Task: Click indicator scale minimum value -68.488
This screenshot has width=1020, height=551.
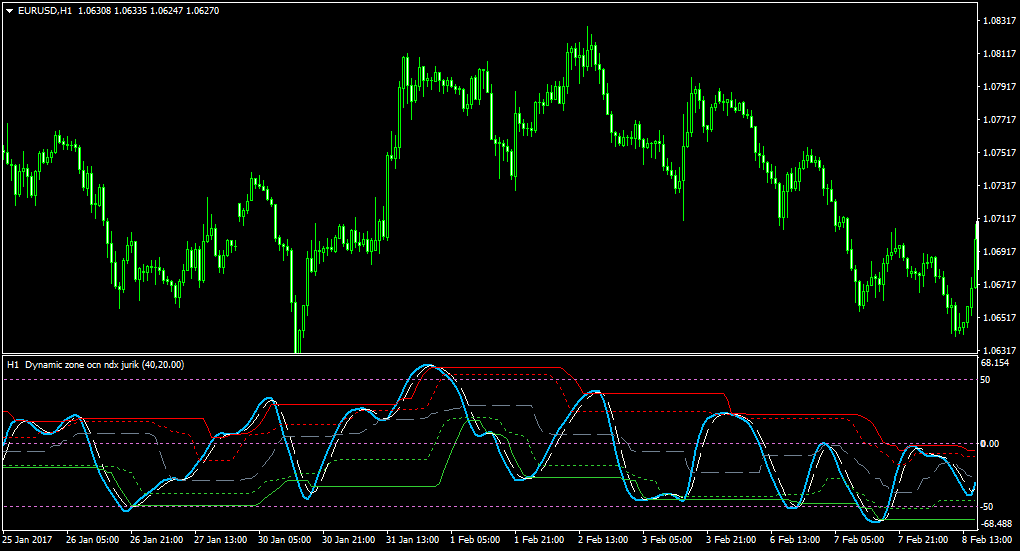Action: [x=998, y=524]
